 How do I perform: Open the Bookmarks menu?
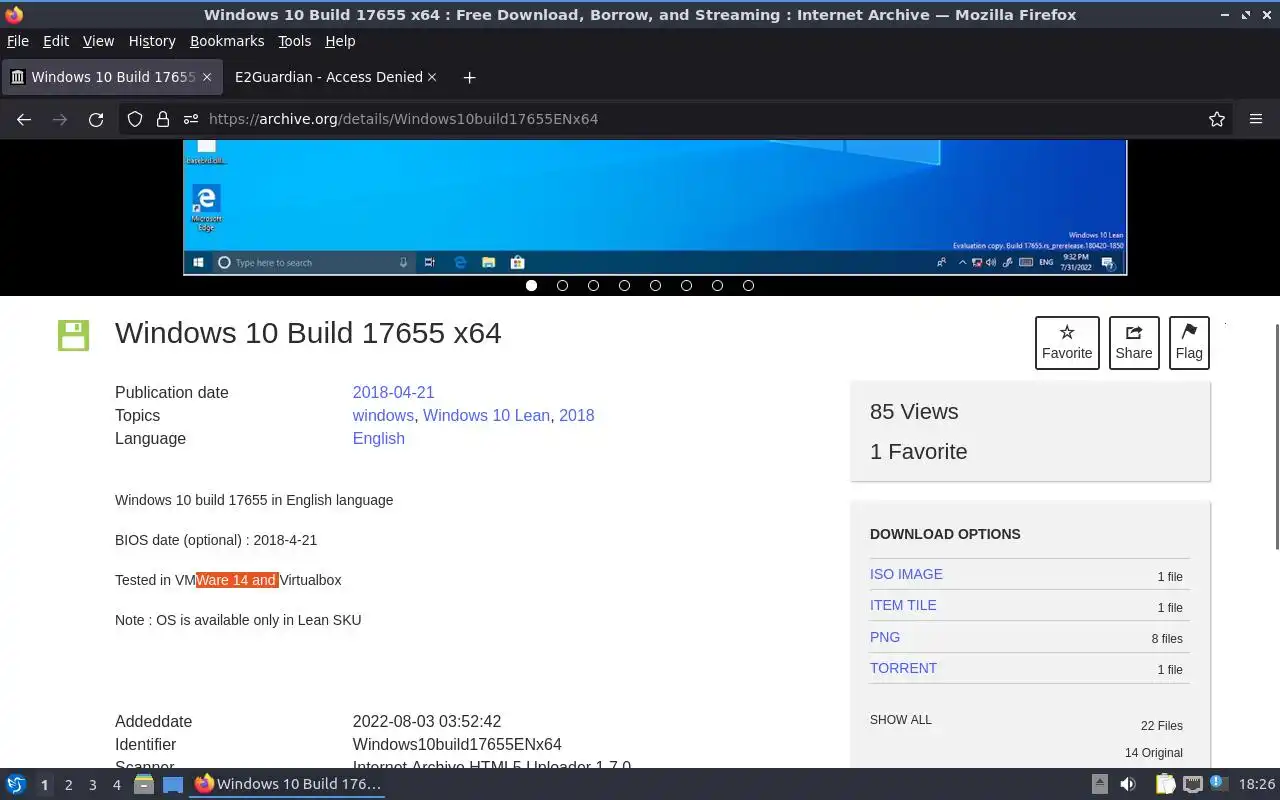coord(227,41)
